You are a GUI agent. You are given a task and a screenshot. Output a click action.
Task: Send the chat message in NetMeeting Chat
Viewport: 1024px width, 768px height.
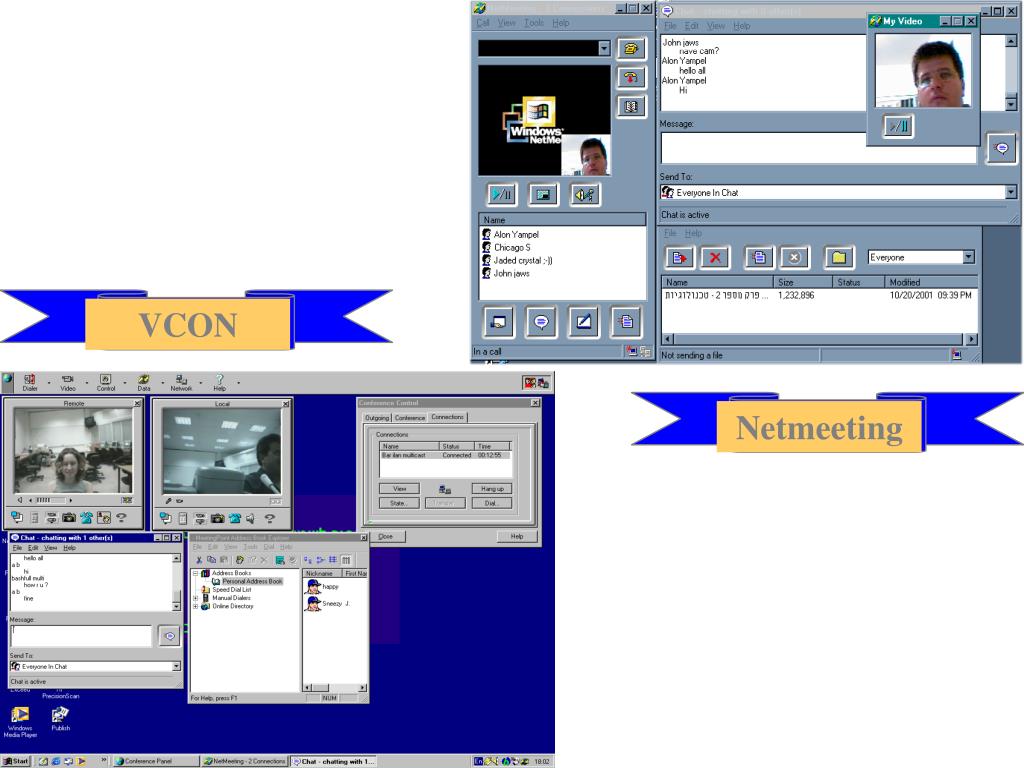pyautogui.click(x=1001, y=148)
